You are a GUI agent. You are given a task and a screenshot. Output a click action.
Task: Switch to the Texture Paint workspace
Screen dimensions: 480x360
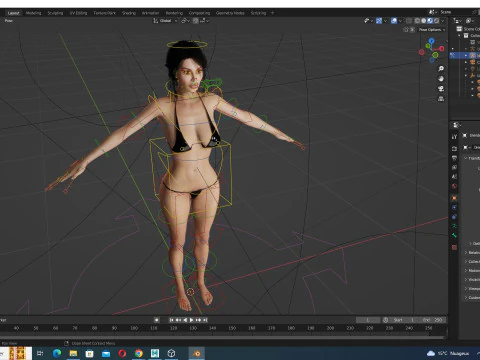coord(104,13)
